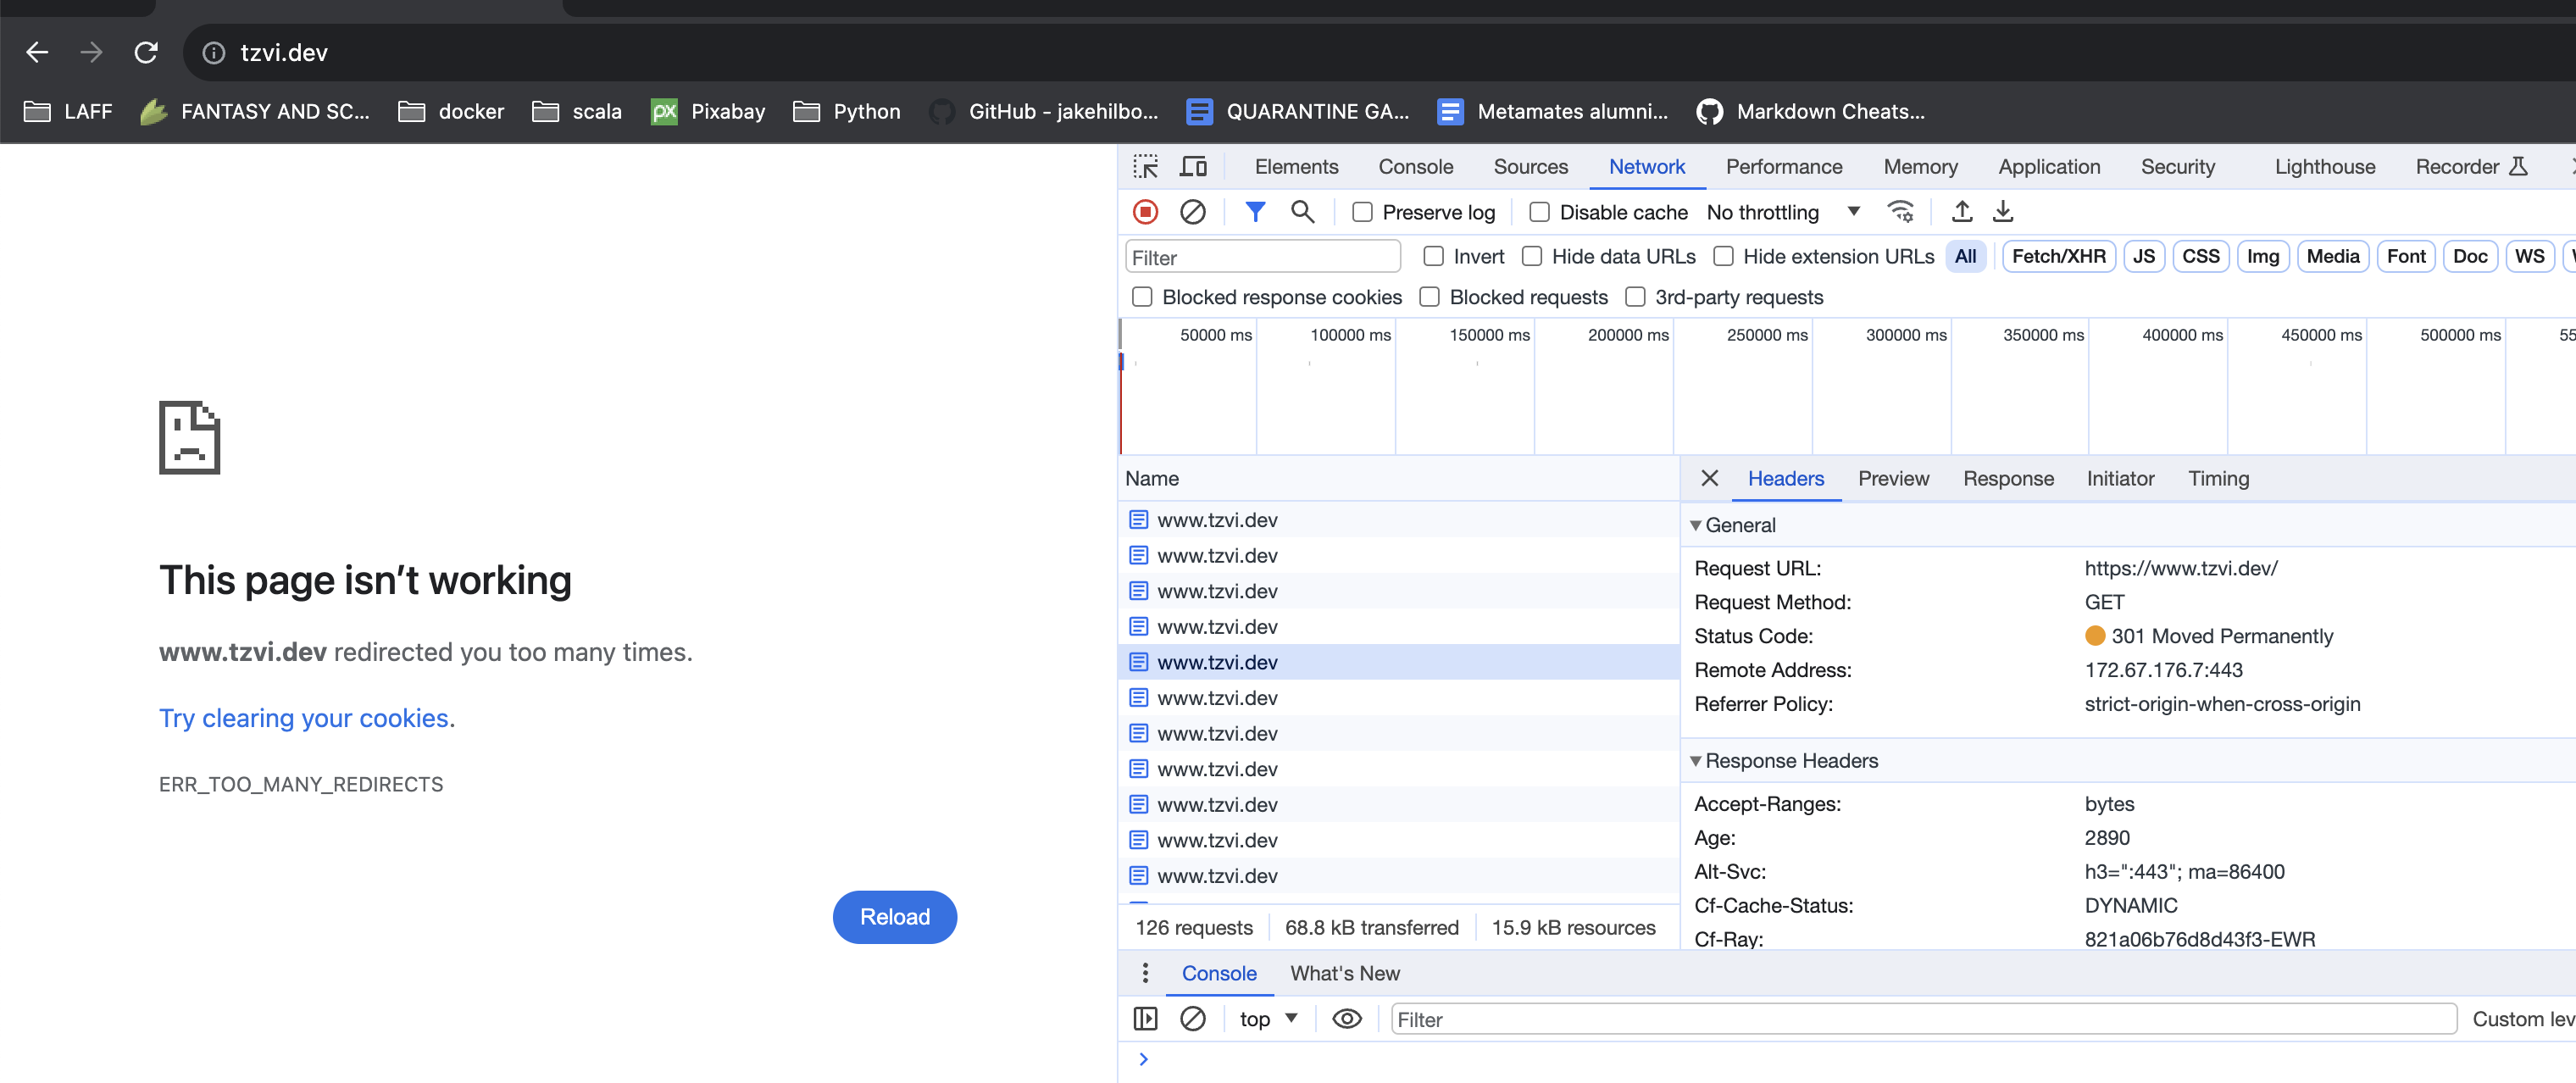This screenshot has width=2576, height=1083.
Task: Open the docker bookmark folder
Action: (x=451, y=111)
